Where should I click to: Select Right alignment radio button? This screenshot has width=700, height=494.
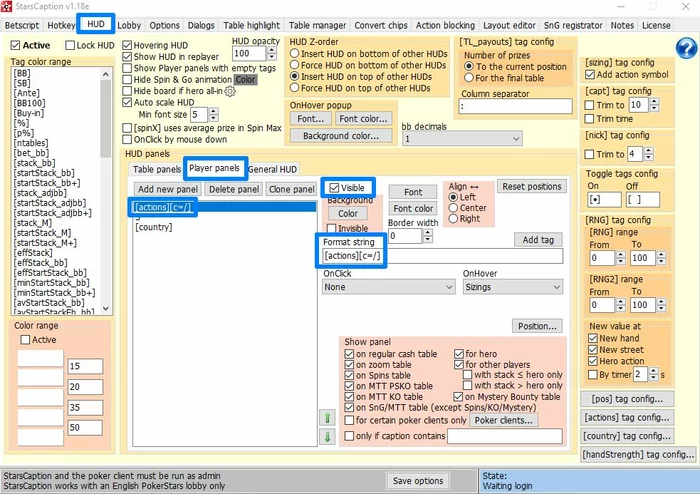click(453, 219)
